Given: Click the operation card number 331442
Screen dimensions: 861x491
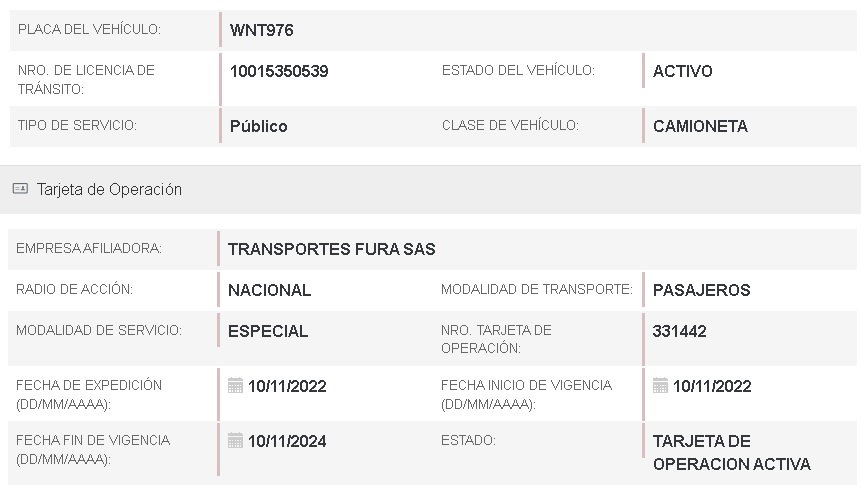Looking at the screenshot, I should pos(679,331).
